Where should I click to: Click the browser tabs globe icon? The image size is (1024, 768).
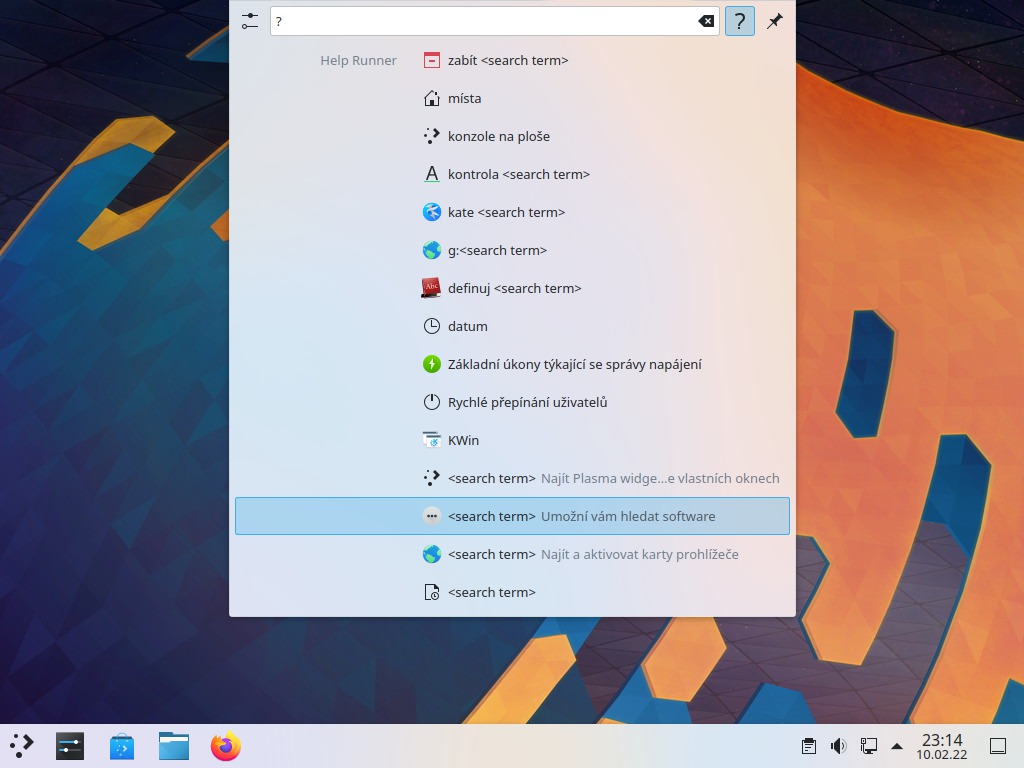coord(432,554)
